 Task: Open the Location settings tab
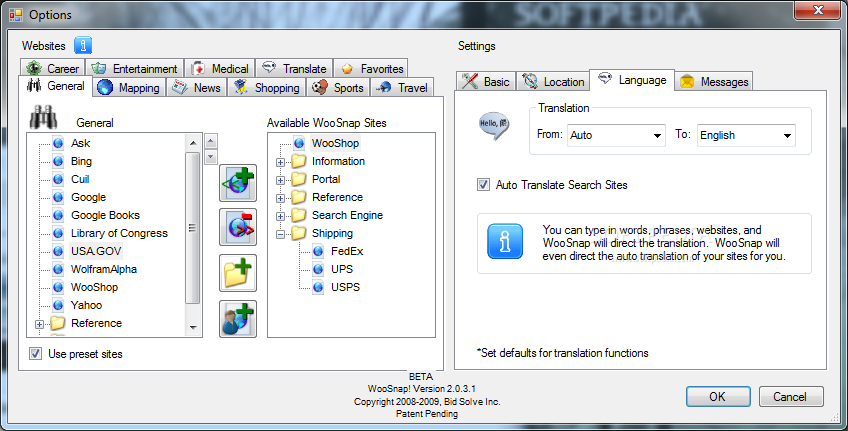point(553,82)
